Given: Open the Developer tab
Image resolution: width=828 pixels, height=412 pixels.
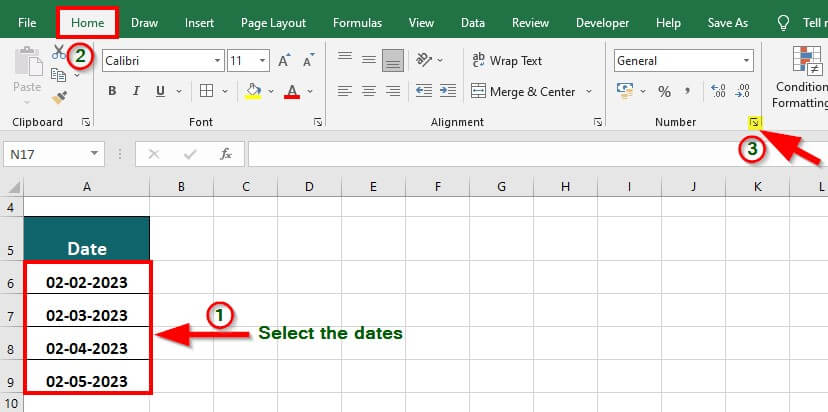Looking at the screenshot, I should pyautogui.click(x=603, y=23).
